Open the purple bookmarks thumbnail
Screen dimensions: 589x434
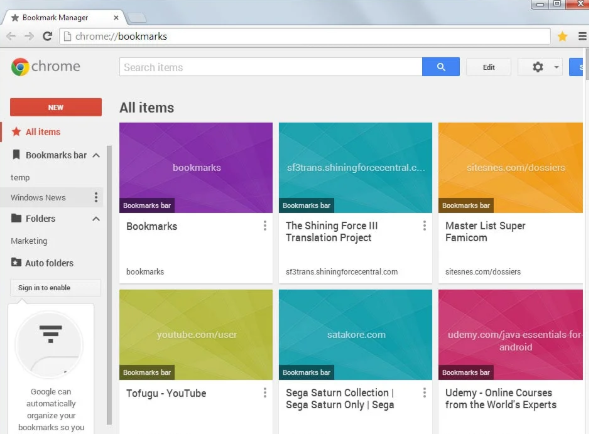point(196,168)
